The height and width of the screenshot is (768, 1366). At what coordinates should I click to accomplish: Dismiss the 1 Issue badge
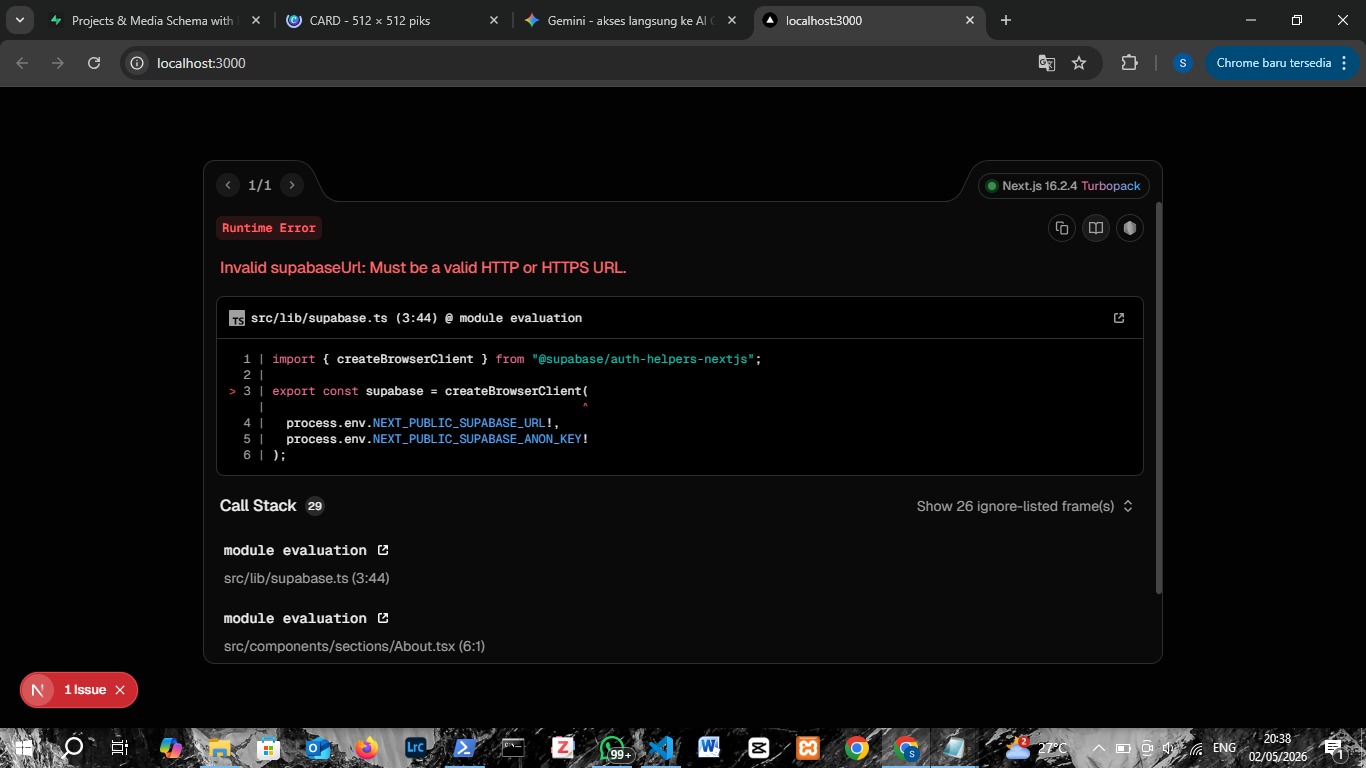(120, 690)
